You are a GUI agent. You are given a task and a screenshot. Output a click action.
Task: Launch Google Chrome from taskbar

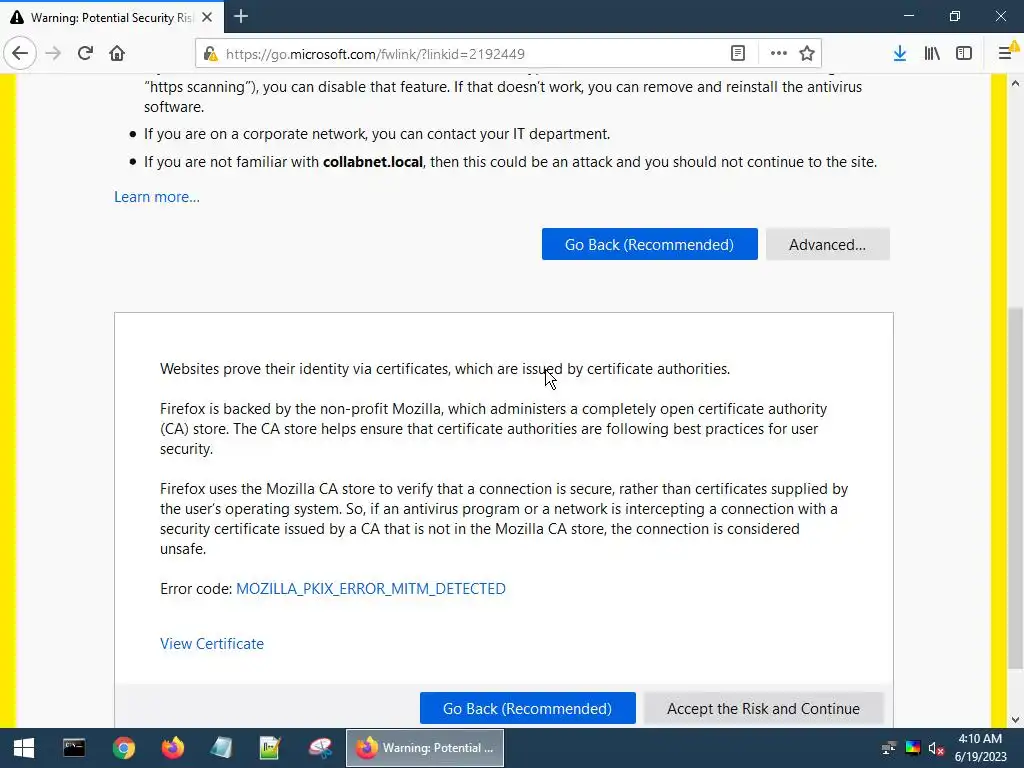tap(123, 748)
